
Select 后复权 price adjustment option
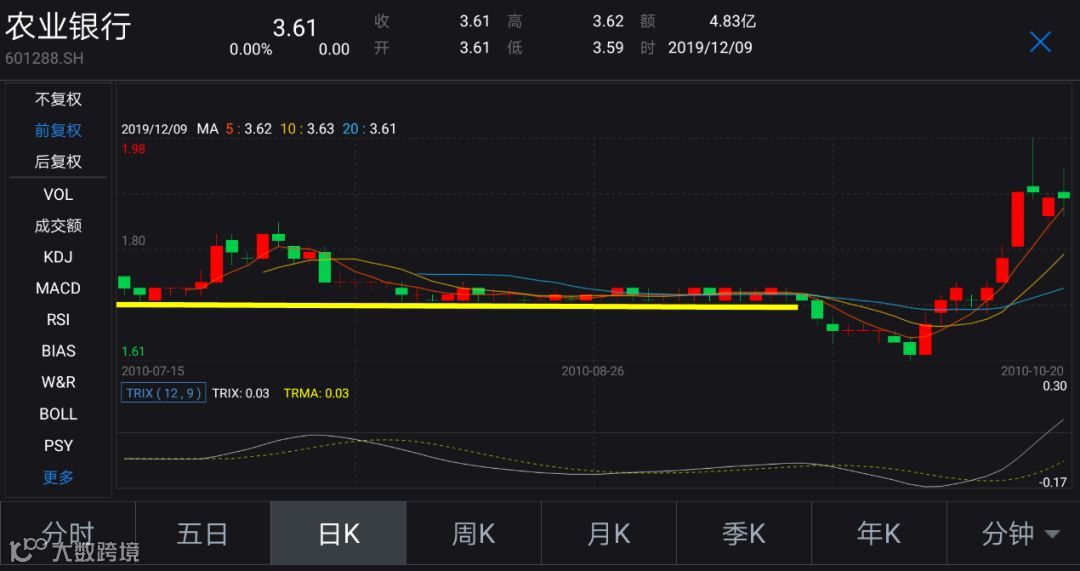[59, 162]
